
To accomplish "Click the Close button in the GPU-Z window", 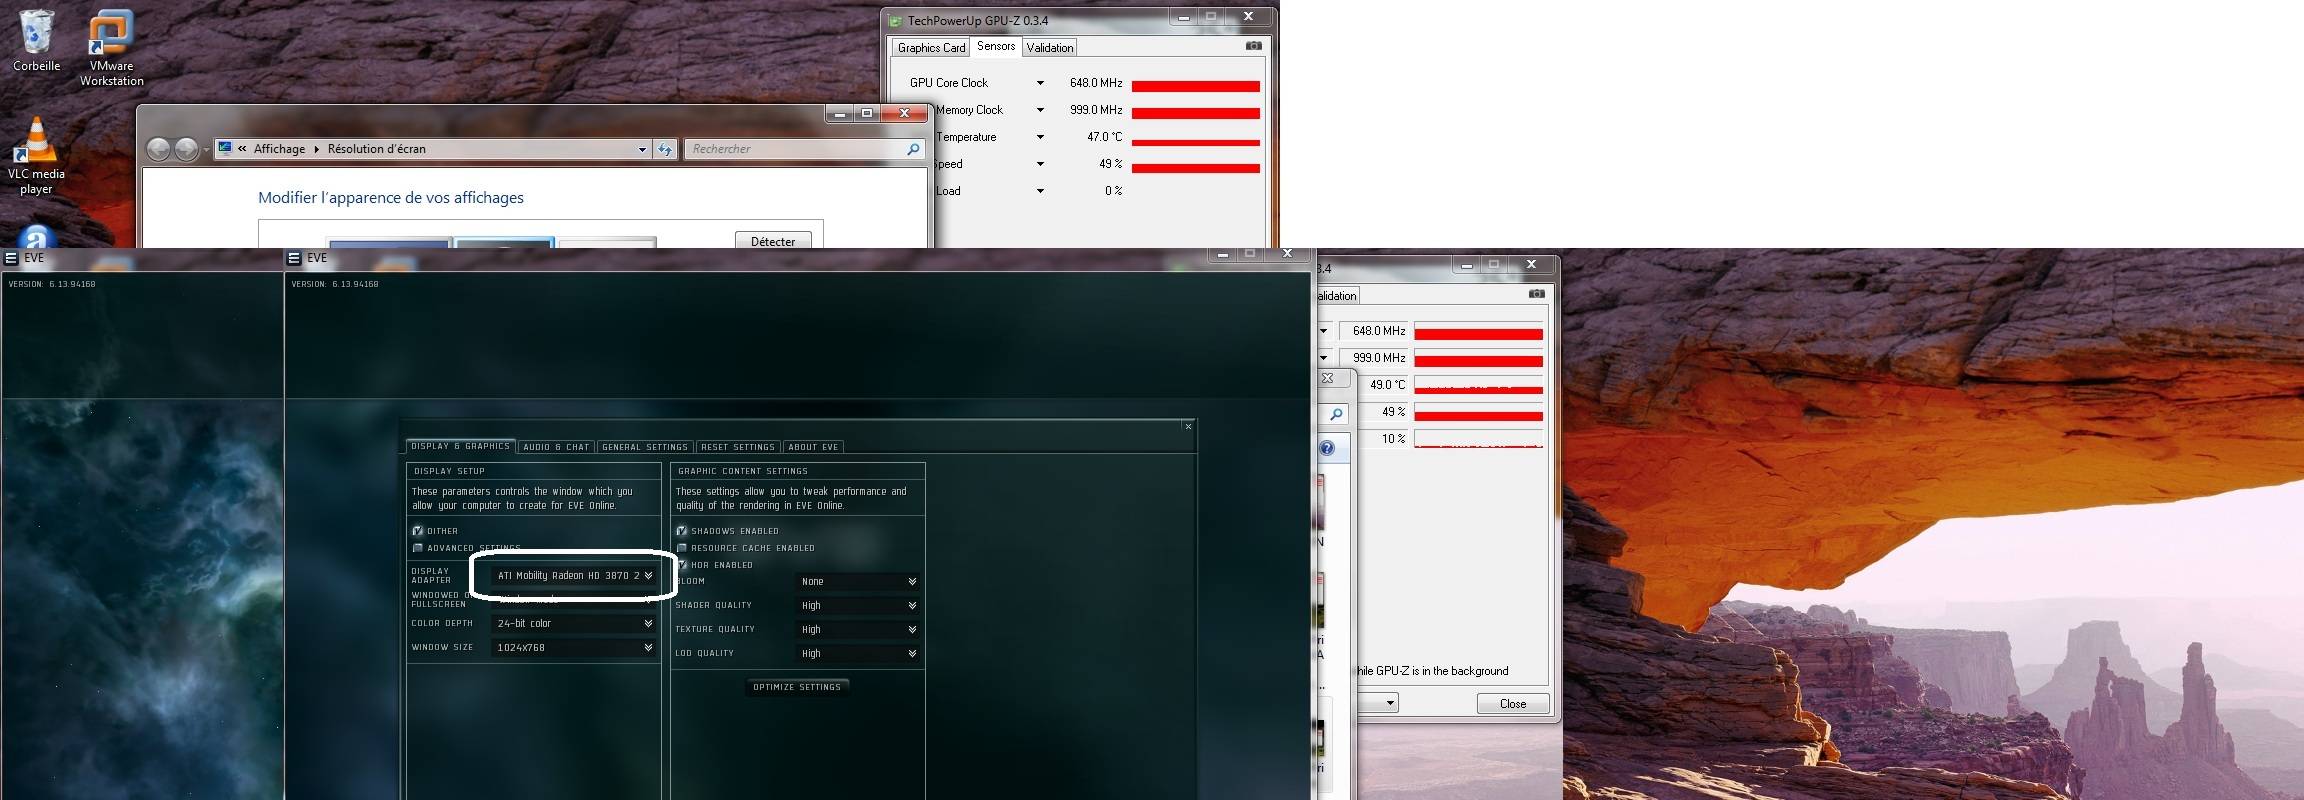I will [1513, 703].
